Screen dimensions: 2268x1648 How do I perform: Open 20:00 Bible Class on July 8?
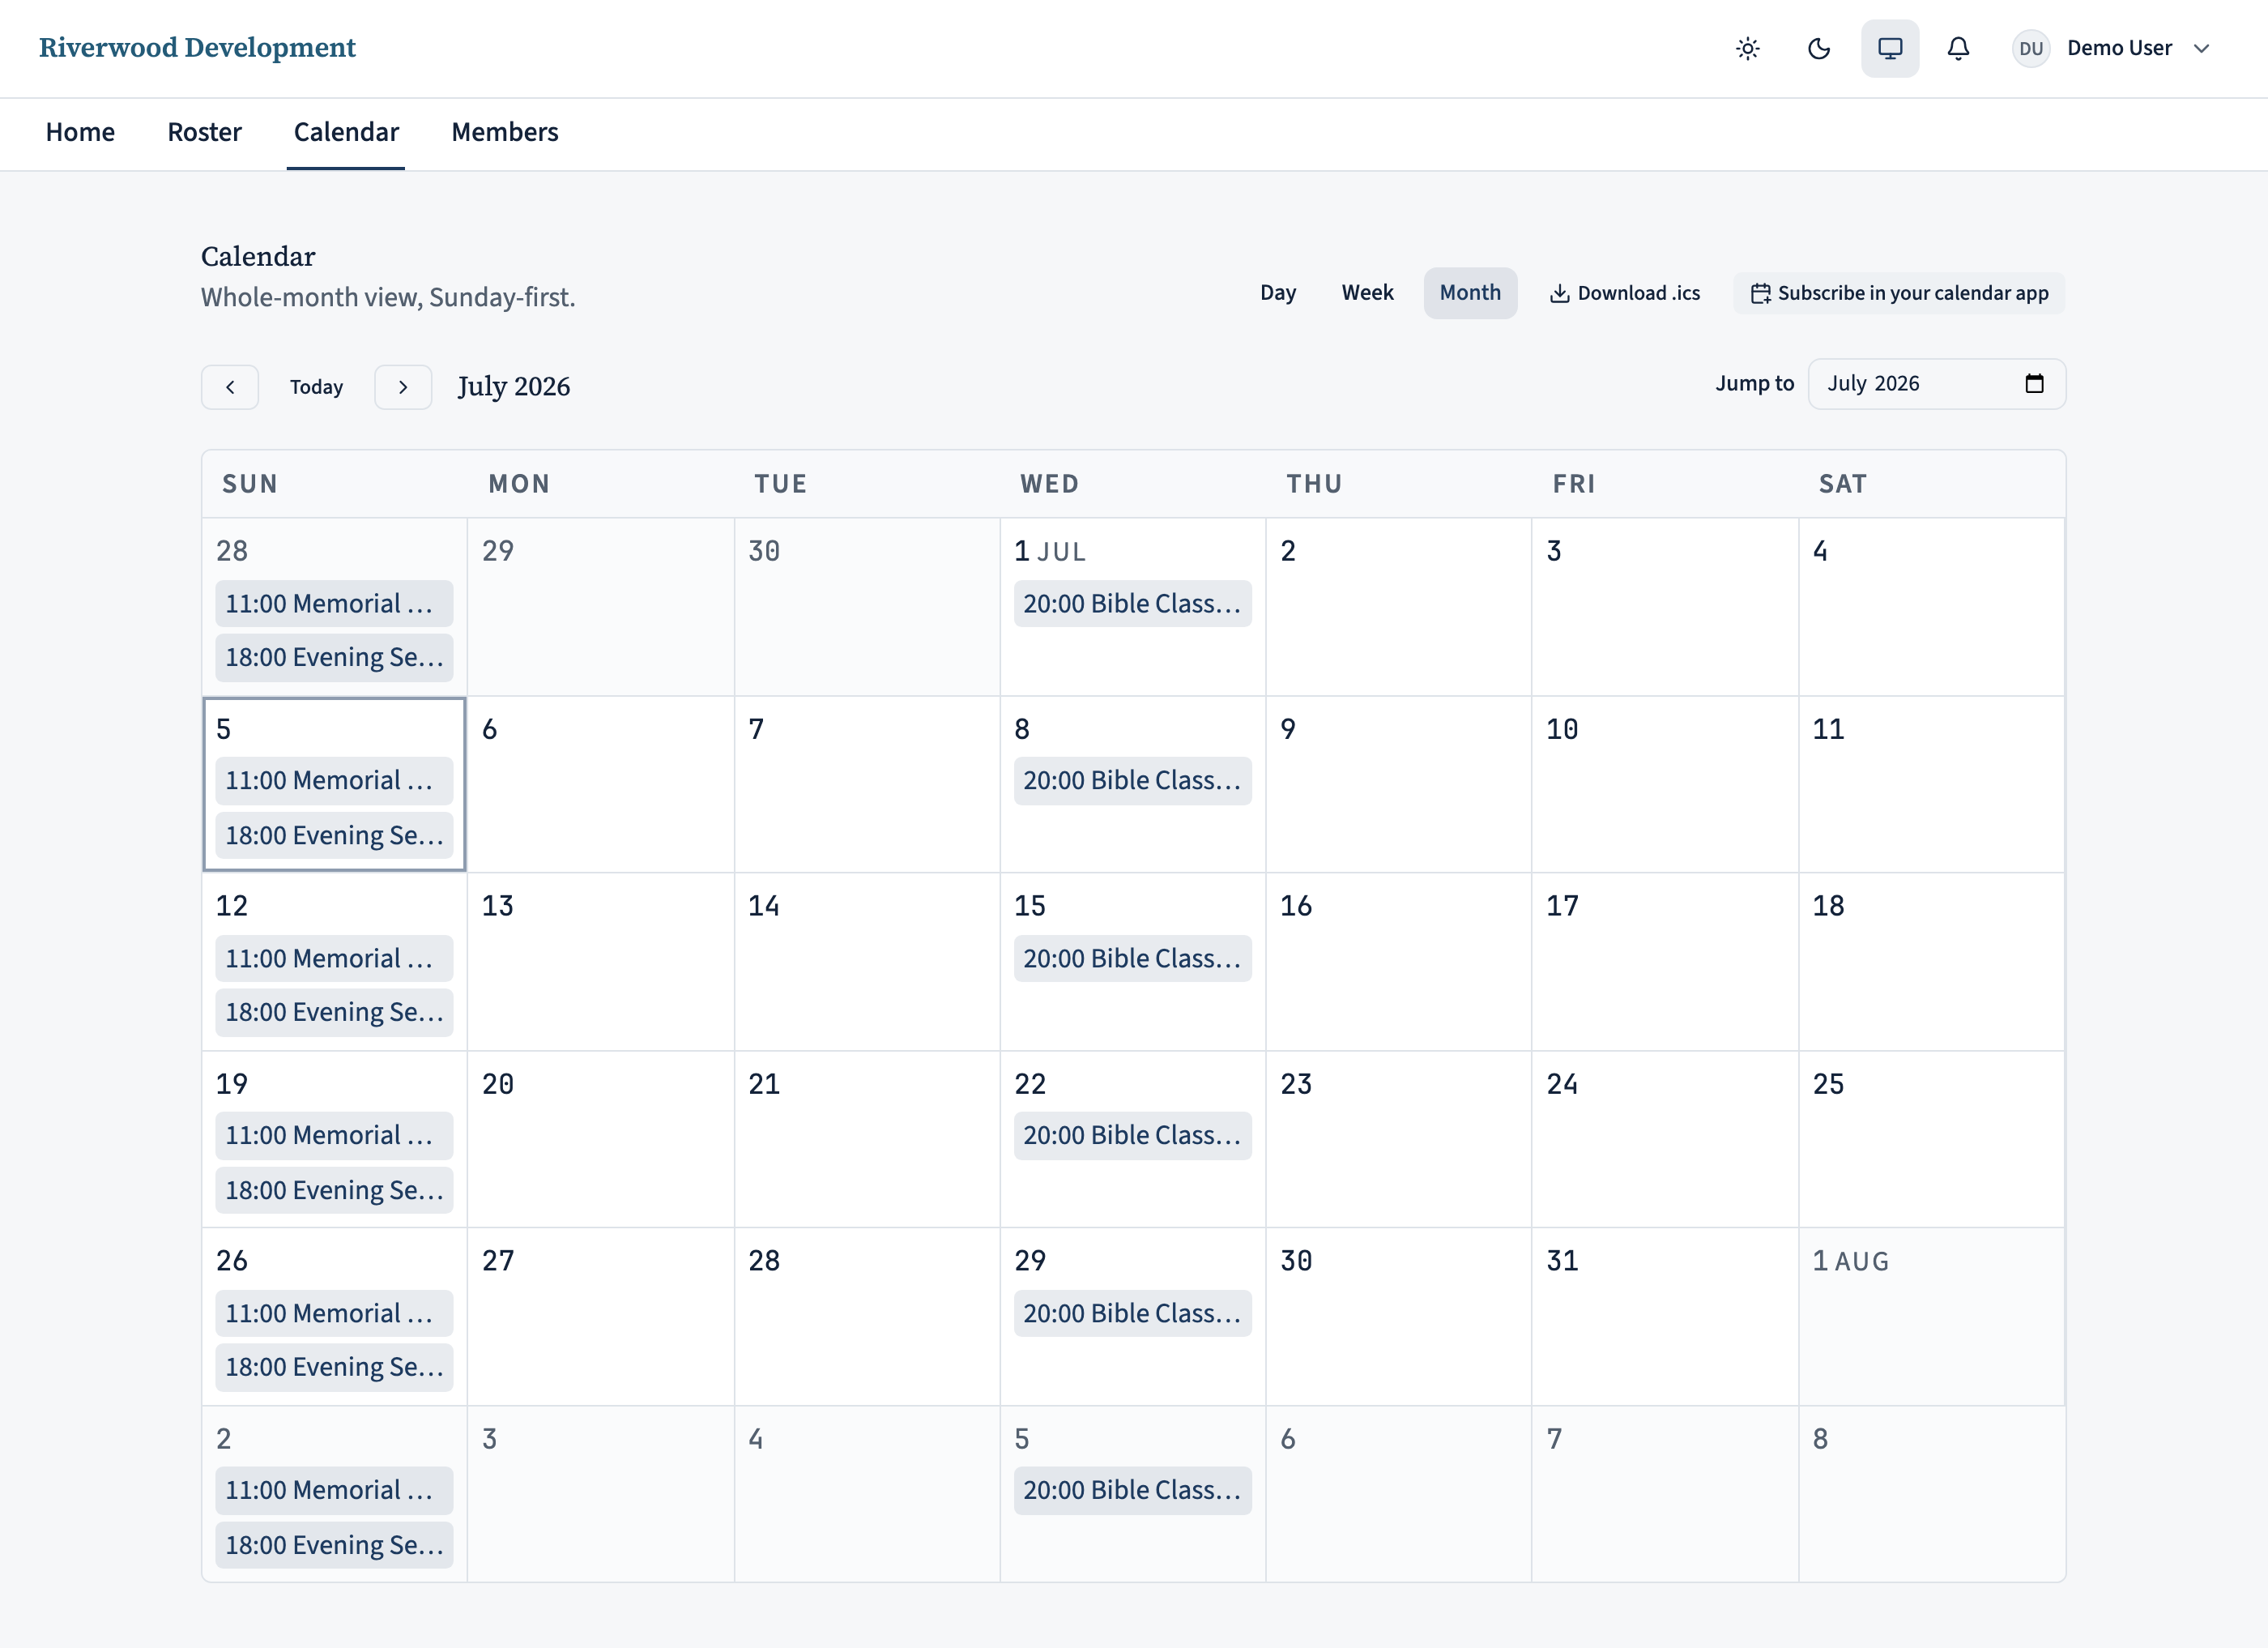pos(1132,781)
